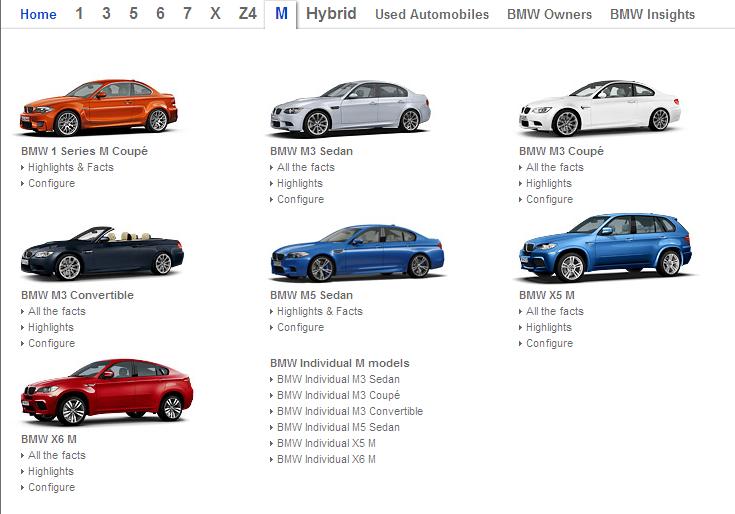Switch to the Hybrid tab
The image size is (735, 514).
pyautogui.click(x=331, y=15)
